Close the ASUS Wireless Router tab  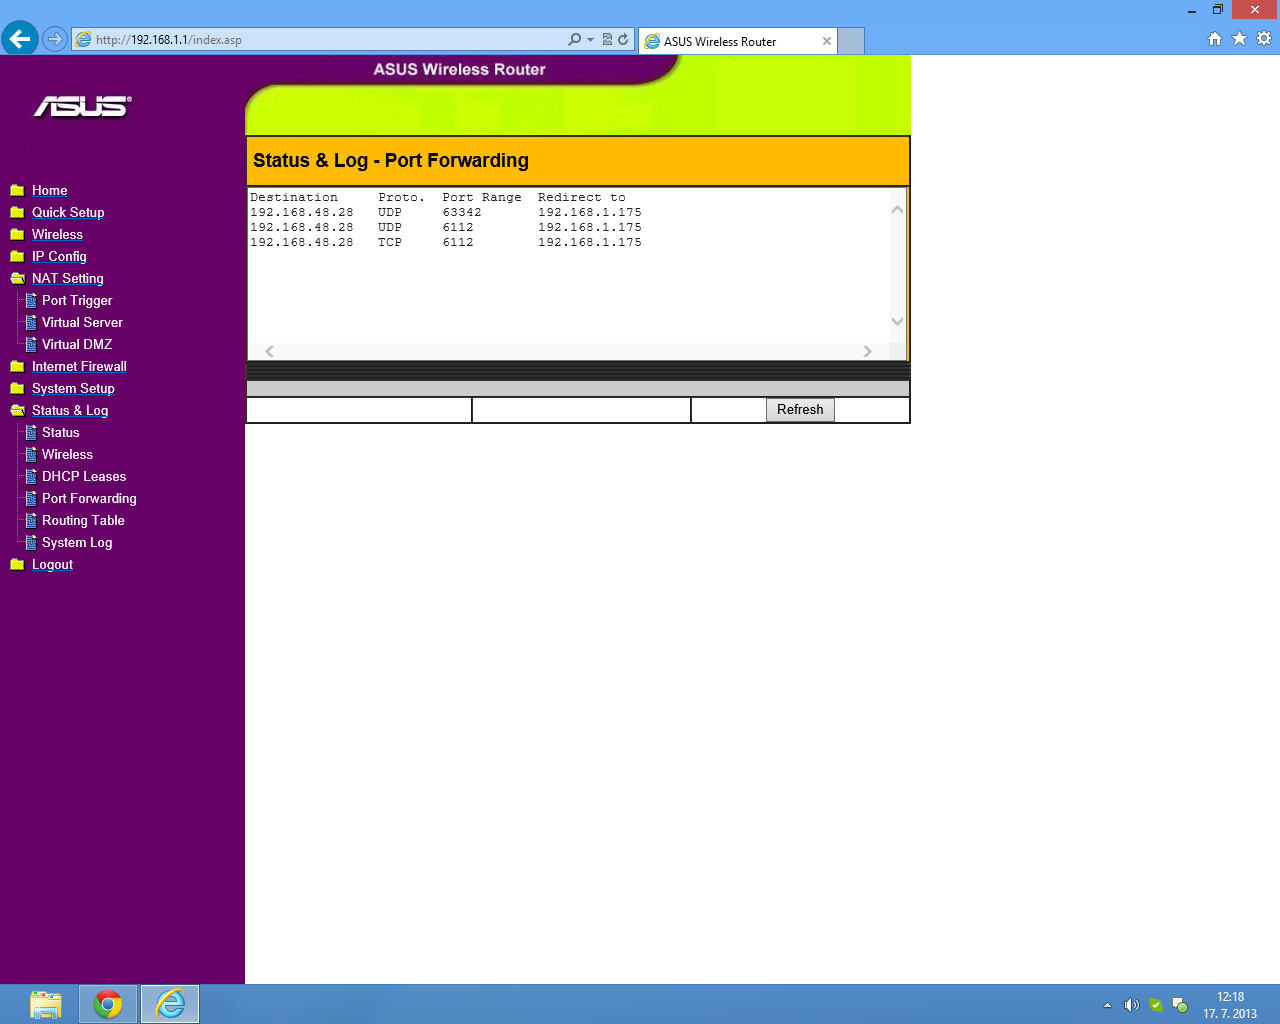click(827, 41)
